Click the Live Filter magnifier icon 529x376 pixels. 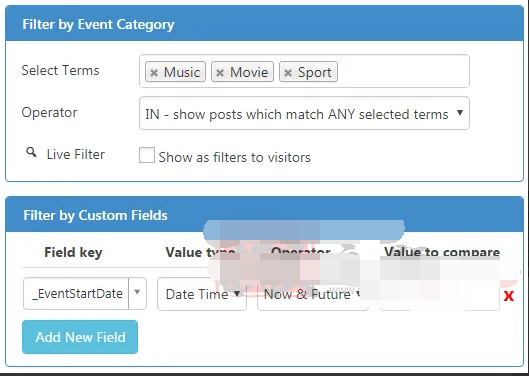point(31,153)
